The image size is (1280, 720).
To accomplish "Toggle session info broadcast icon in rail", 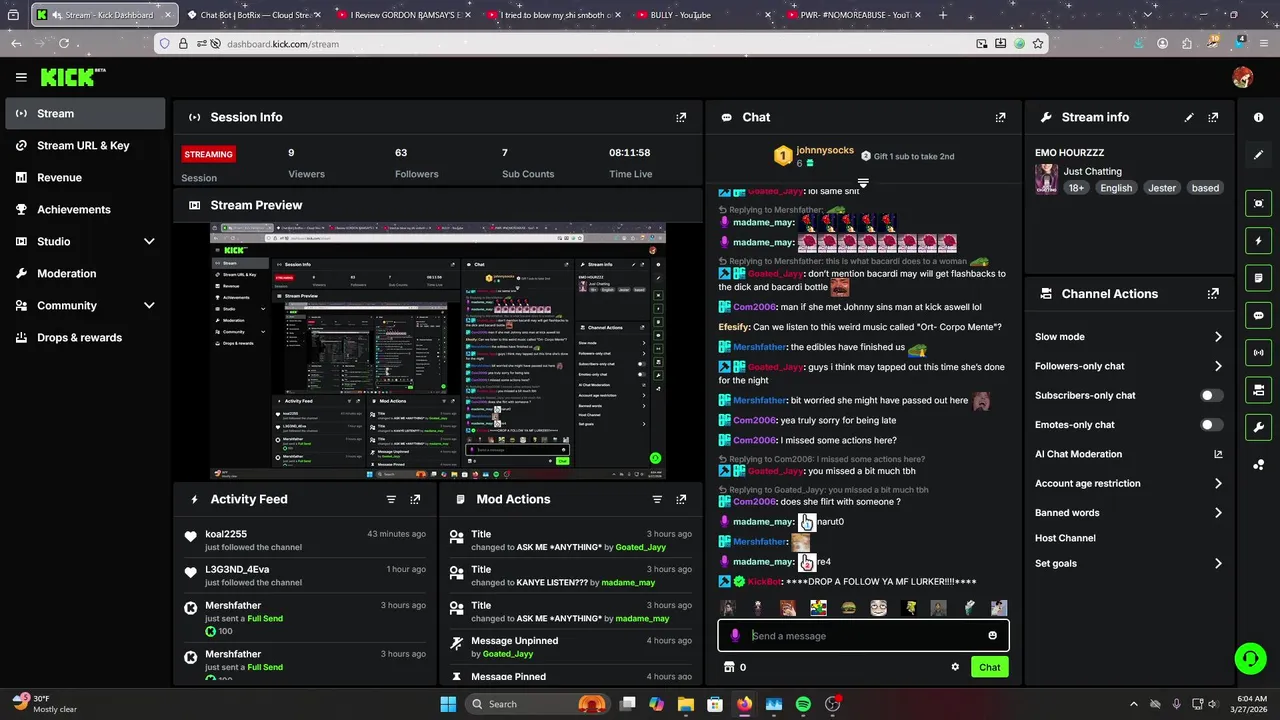I will pyautogui.click(x=1258, y=352).
